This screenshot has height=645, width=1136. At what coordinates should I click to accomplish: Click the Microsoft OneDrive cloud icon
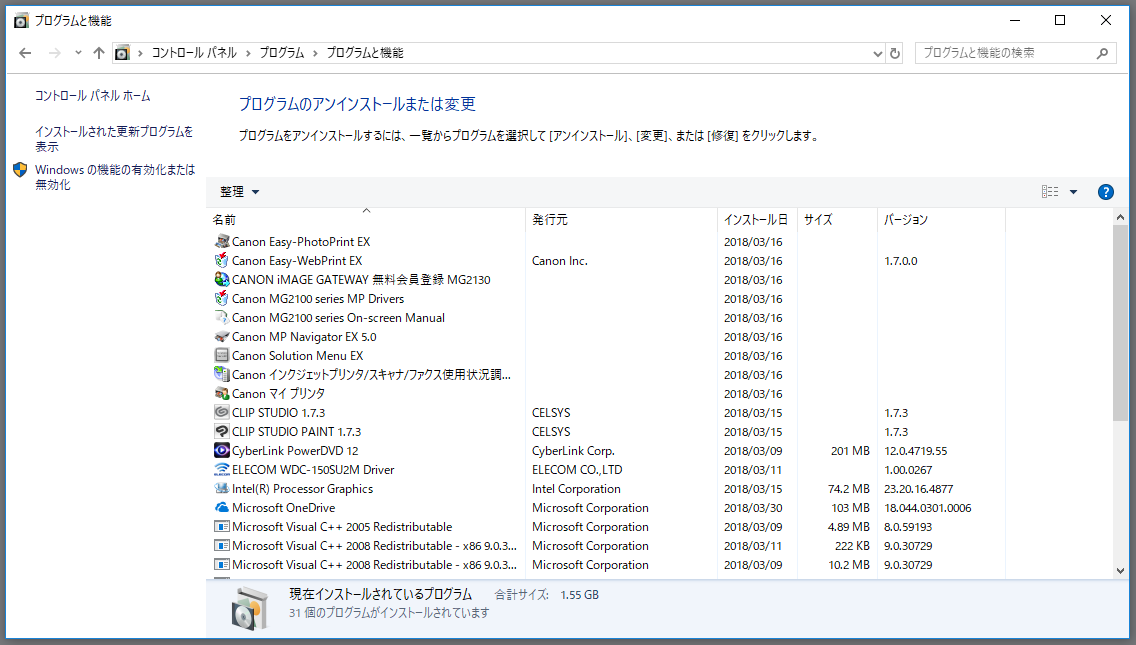pyautogui.click(x=222, y=508)
